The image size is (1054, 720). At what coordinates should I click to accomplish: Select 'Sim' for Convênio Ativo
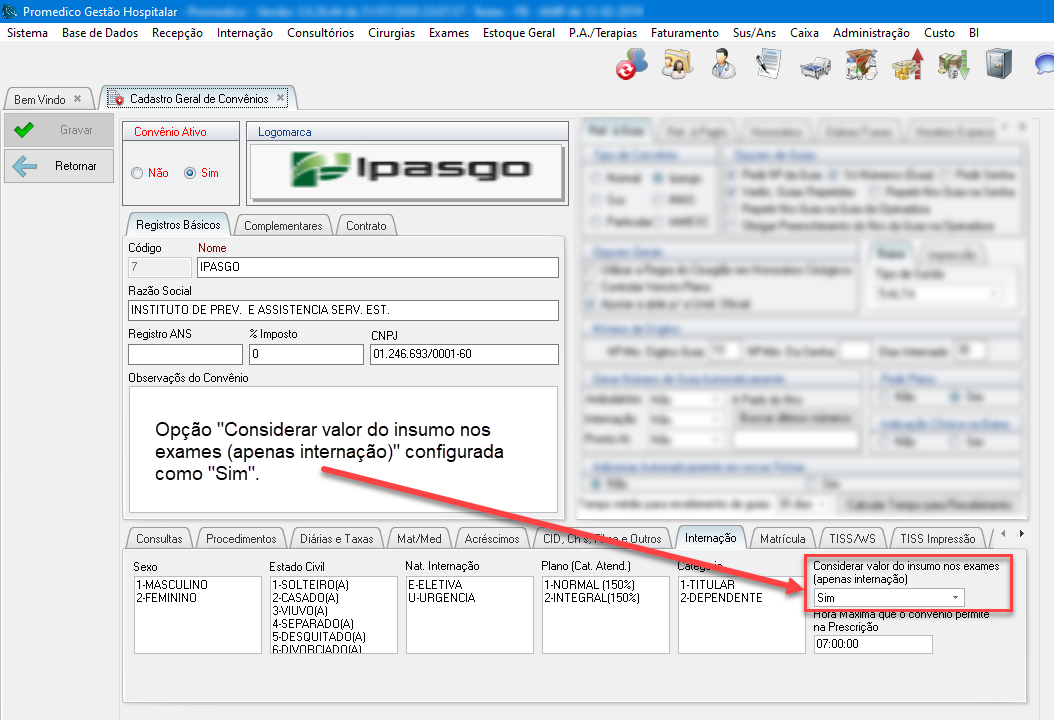coord(190,173)
